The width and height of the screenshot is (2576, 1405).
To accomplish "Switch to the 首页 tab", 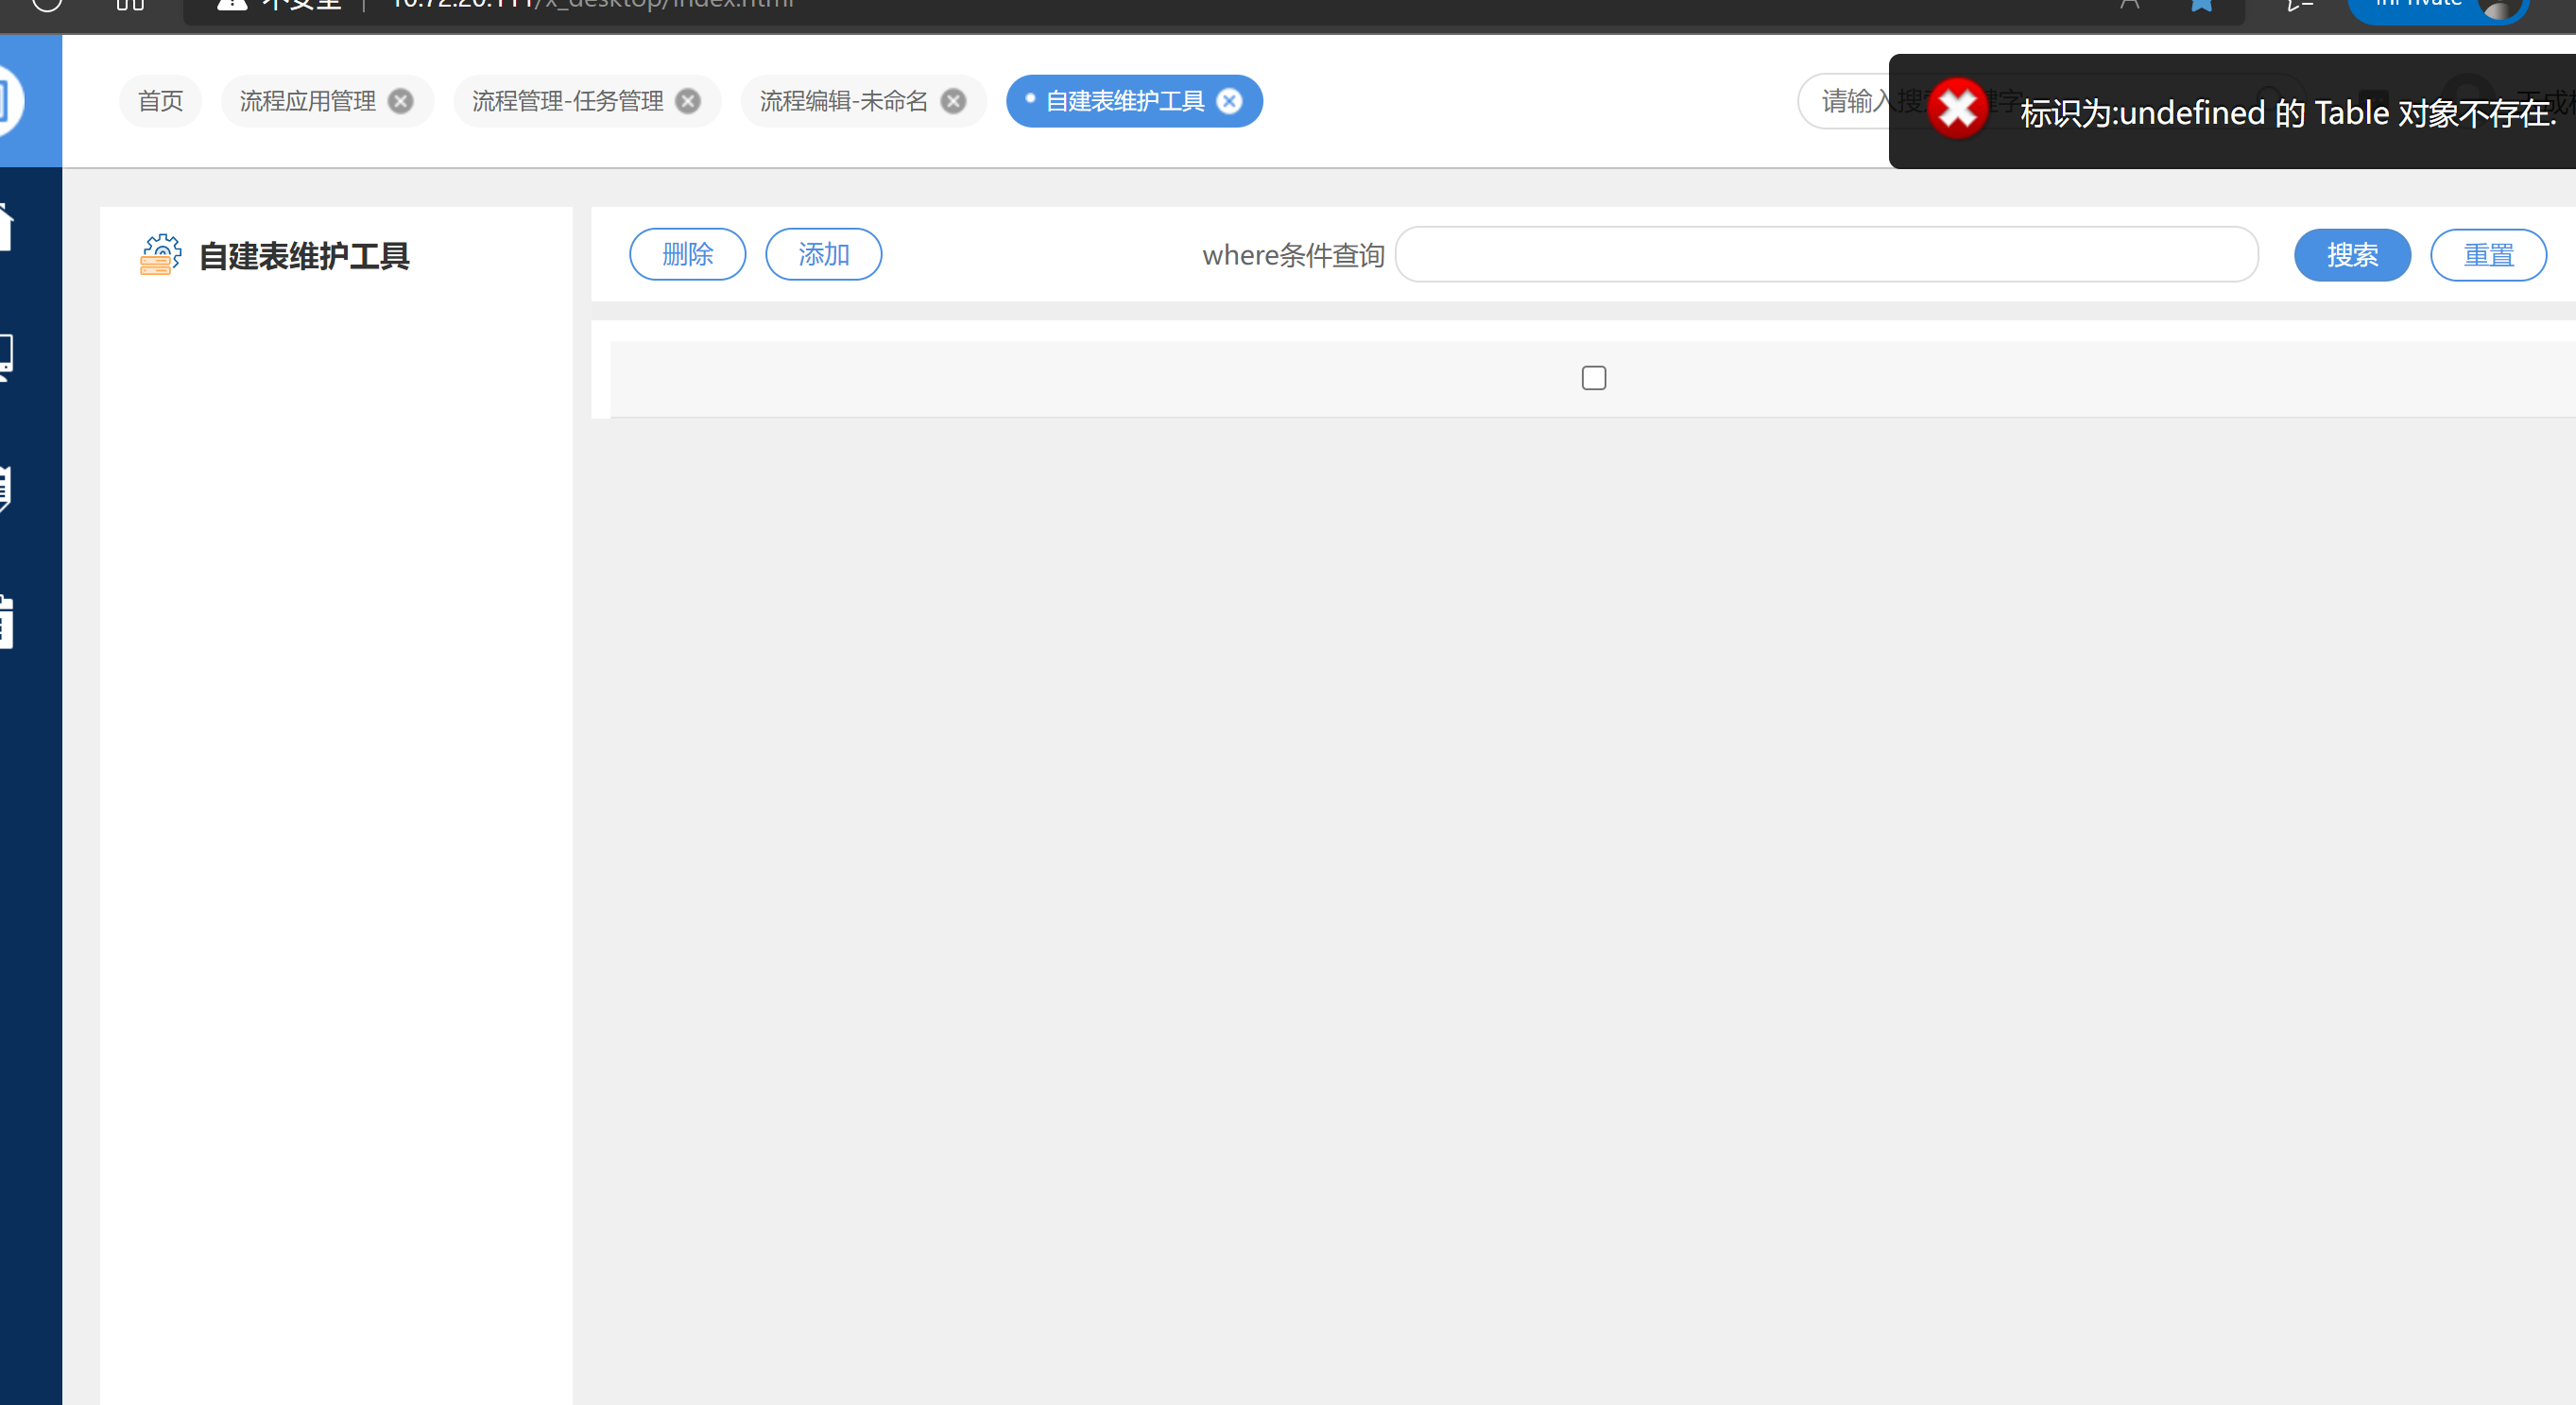I will tap(160, 101).
